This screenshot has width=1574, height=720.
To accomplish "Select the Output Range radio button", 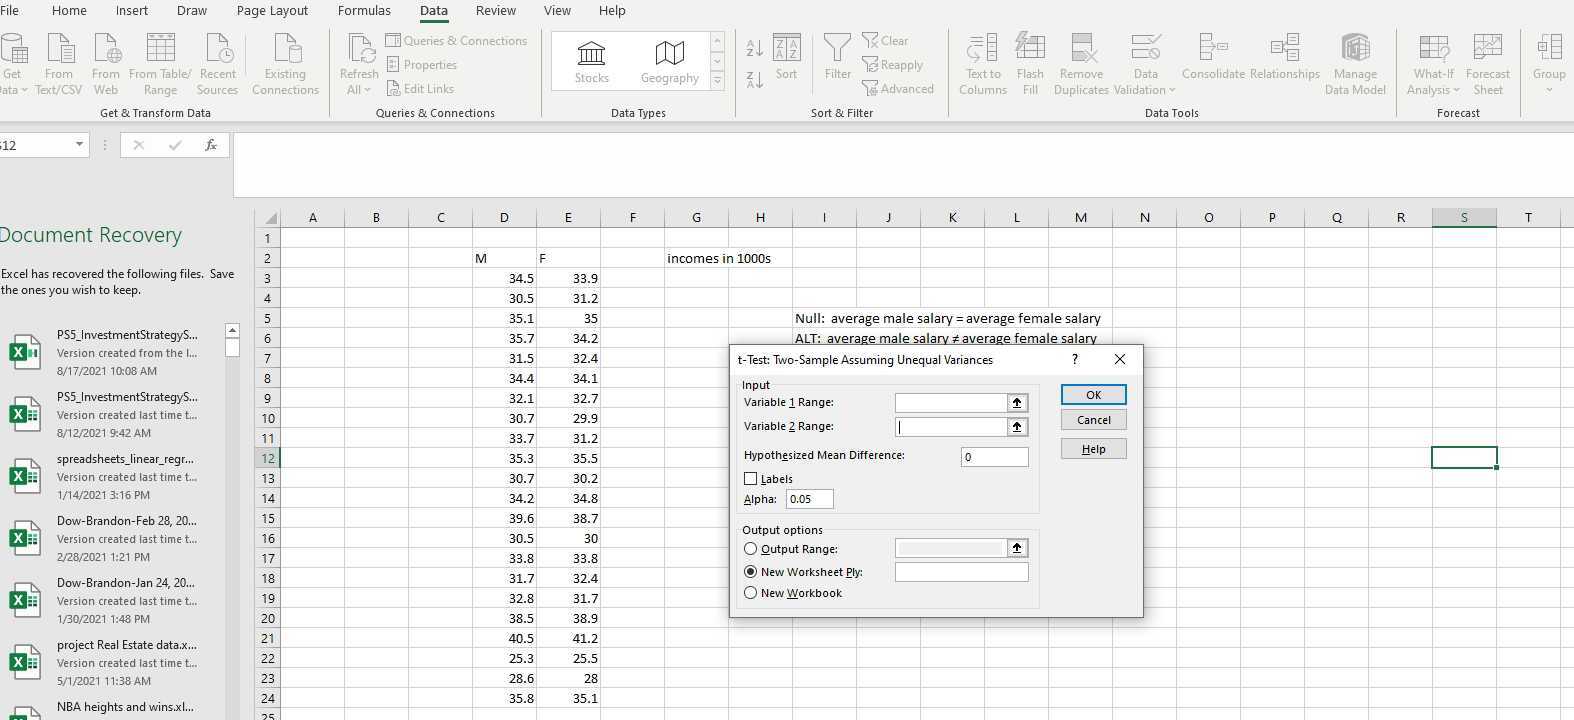I will click(751, 549).
